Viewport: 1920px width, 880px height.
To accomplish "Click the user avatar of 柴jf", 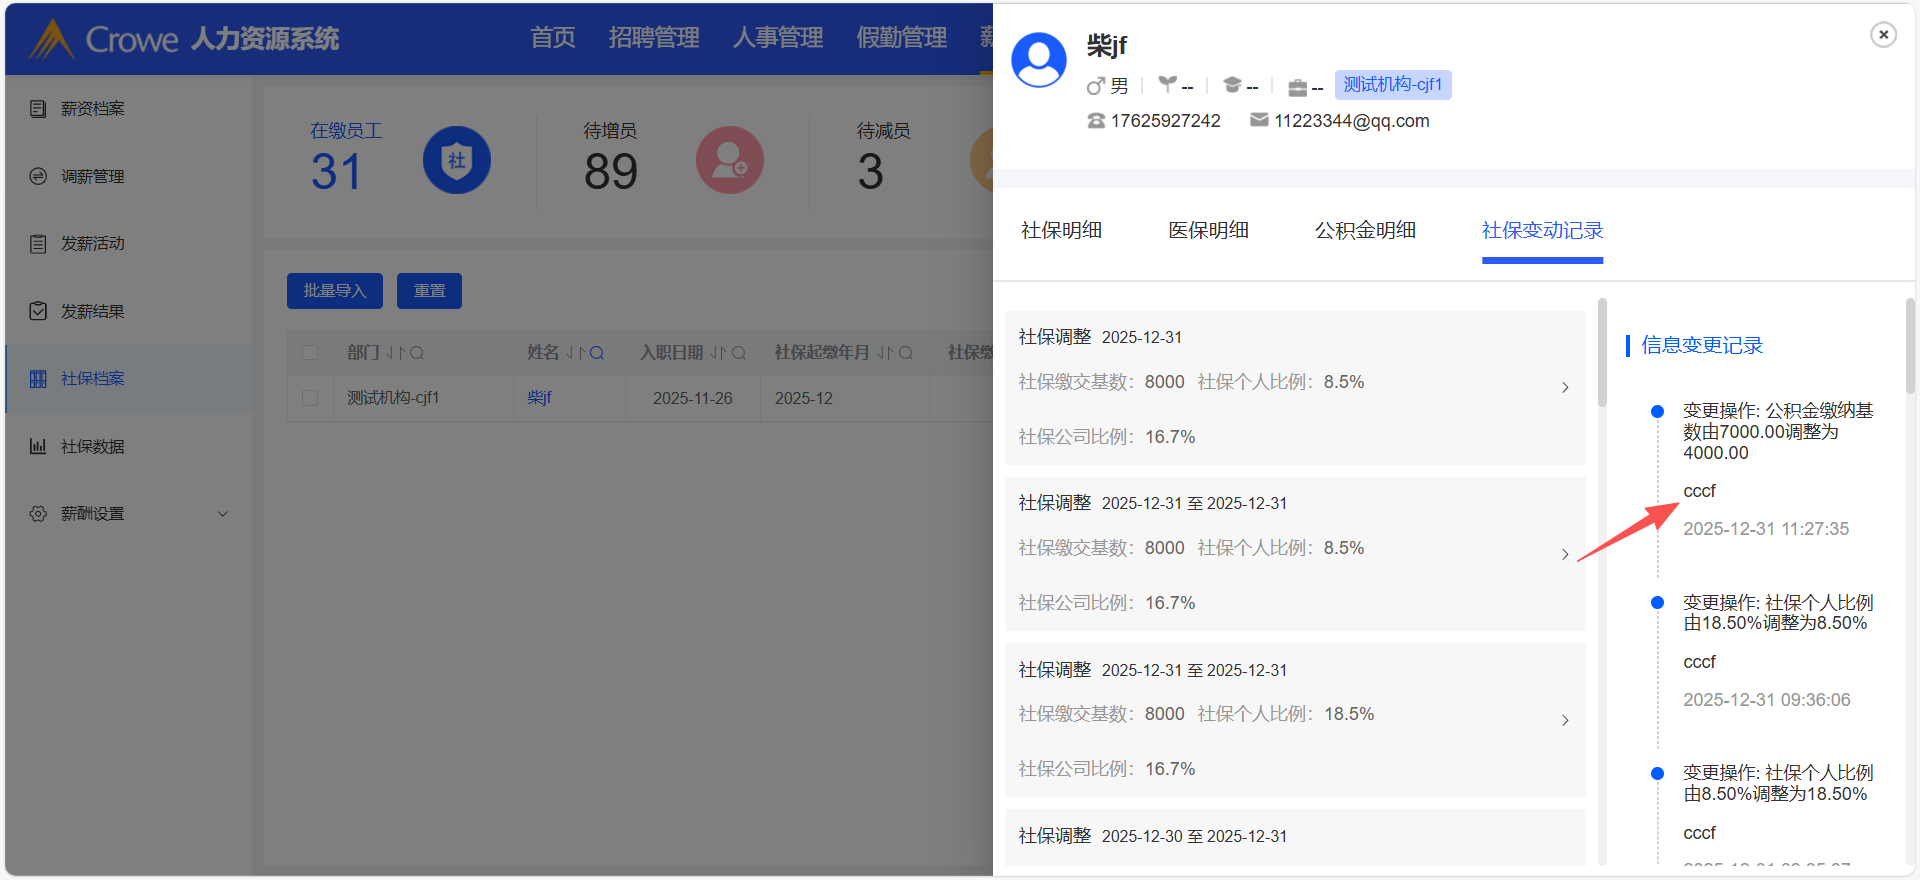I will 1039,60.
